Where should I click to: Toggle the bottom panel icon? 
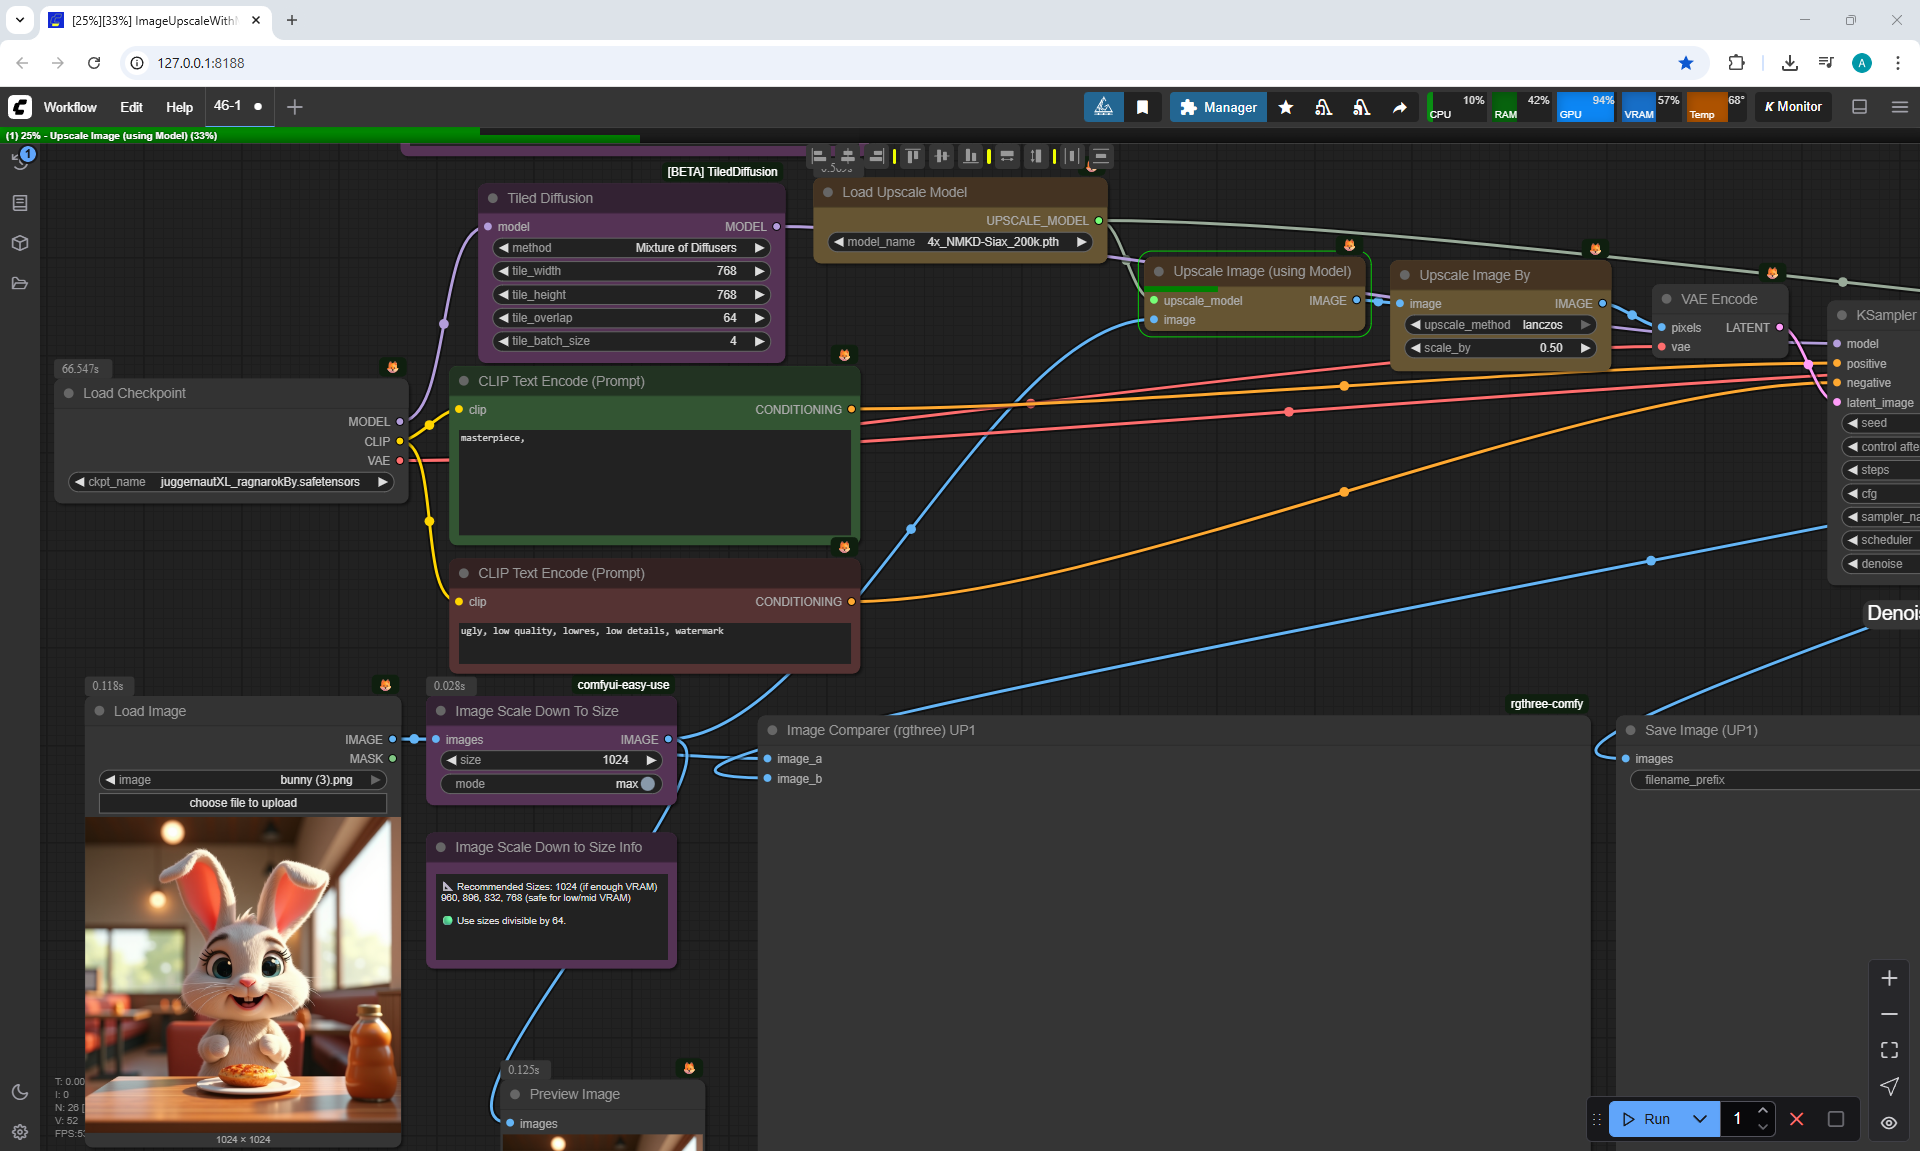[x=1859, y=107]
